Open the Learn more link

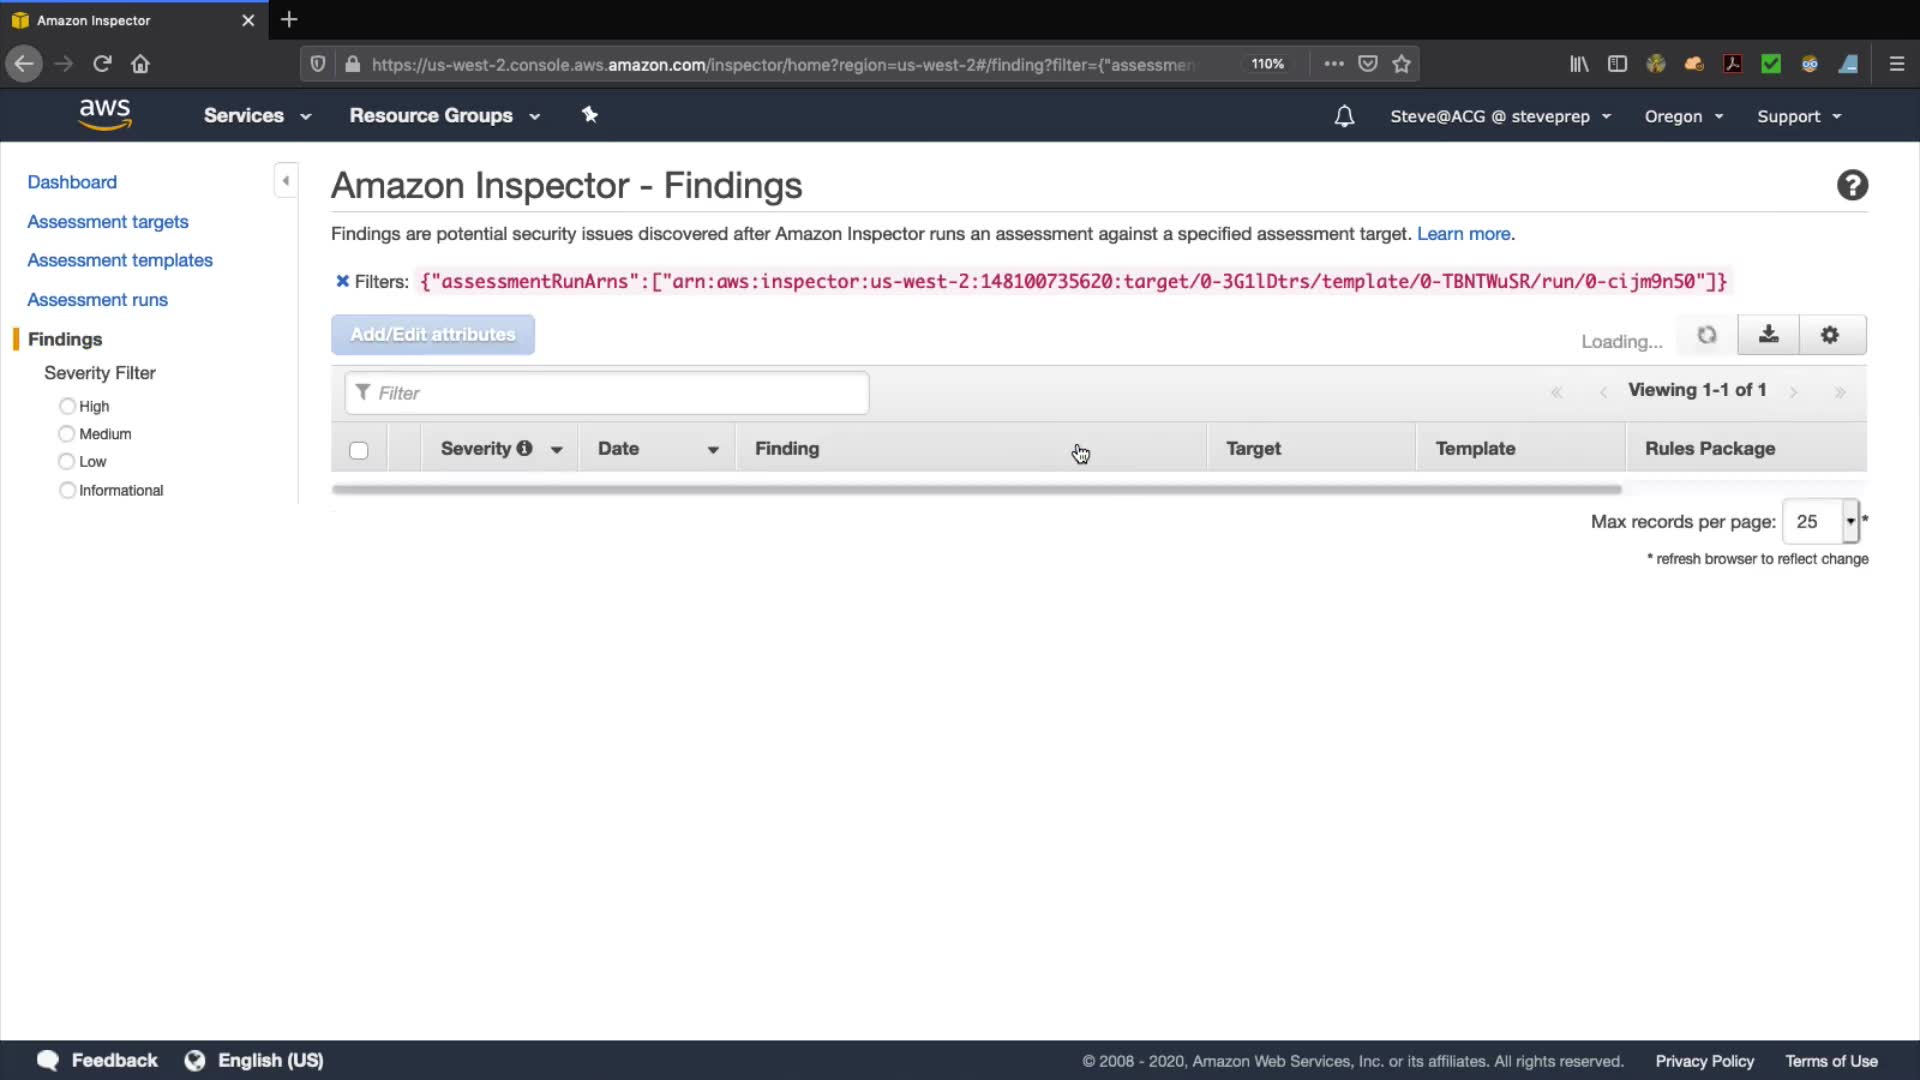coord(1463,234)
